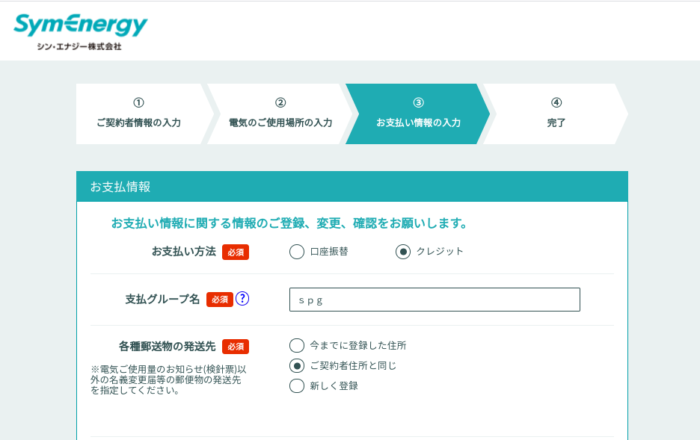Click the 必須 badge beside お支払い方法
Image resolution: width=700 pixels, height=440 pixels.
pos(236,252)
